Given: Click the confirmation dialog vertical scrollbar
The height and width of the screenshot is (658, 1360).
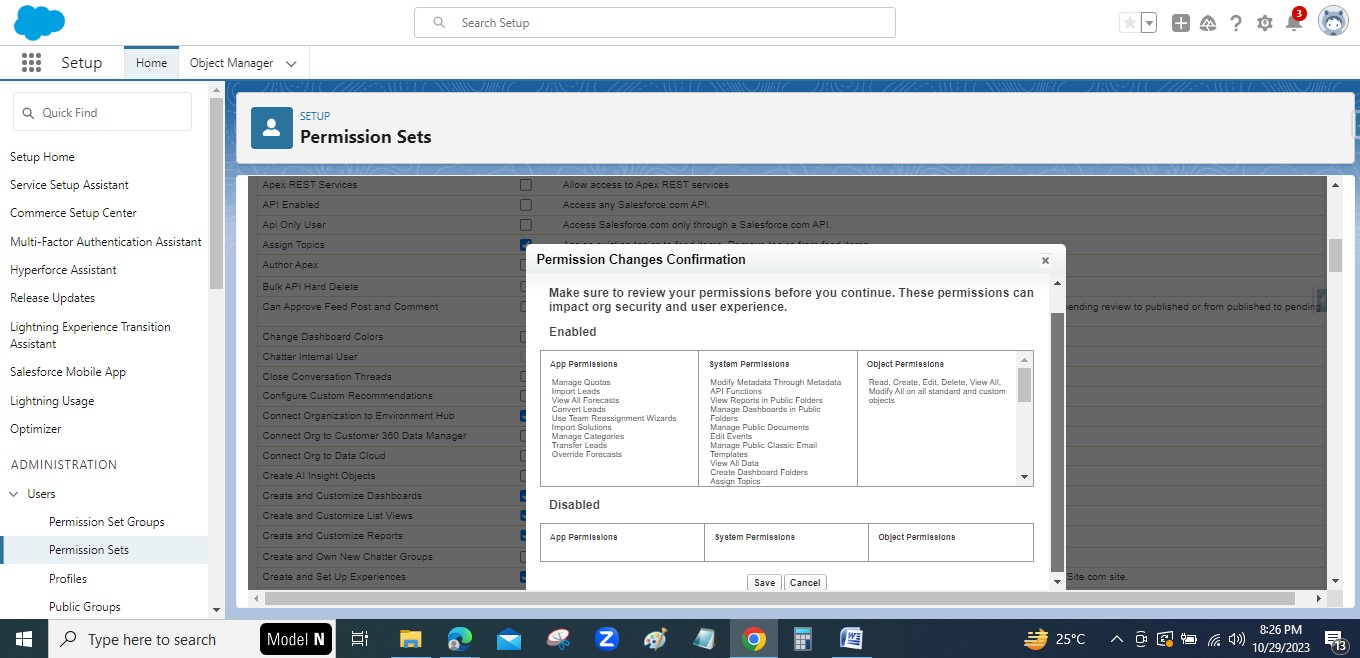Looking at the screenshot, I should pyautogui.click(x=1057, y=440).
